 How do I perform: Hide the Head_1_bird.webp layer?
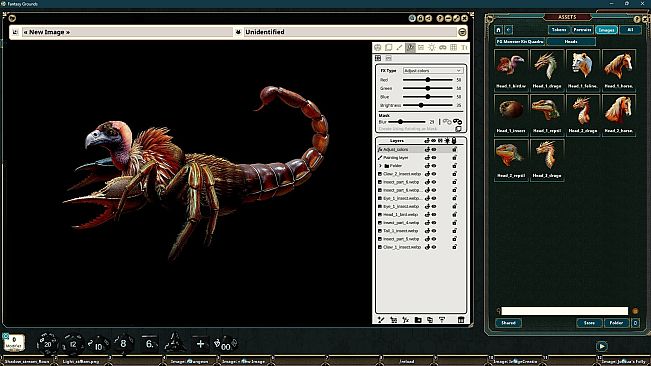[434, 215]
